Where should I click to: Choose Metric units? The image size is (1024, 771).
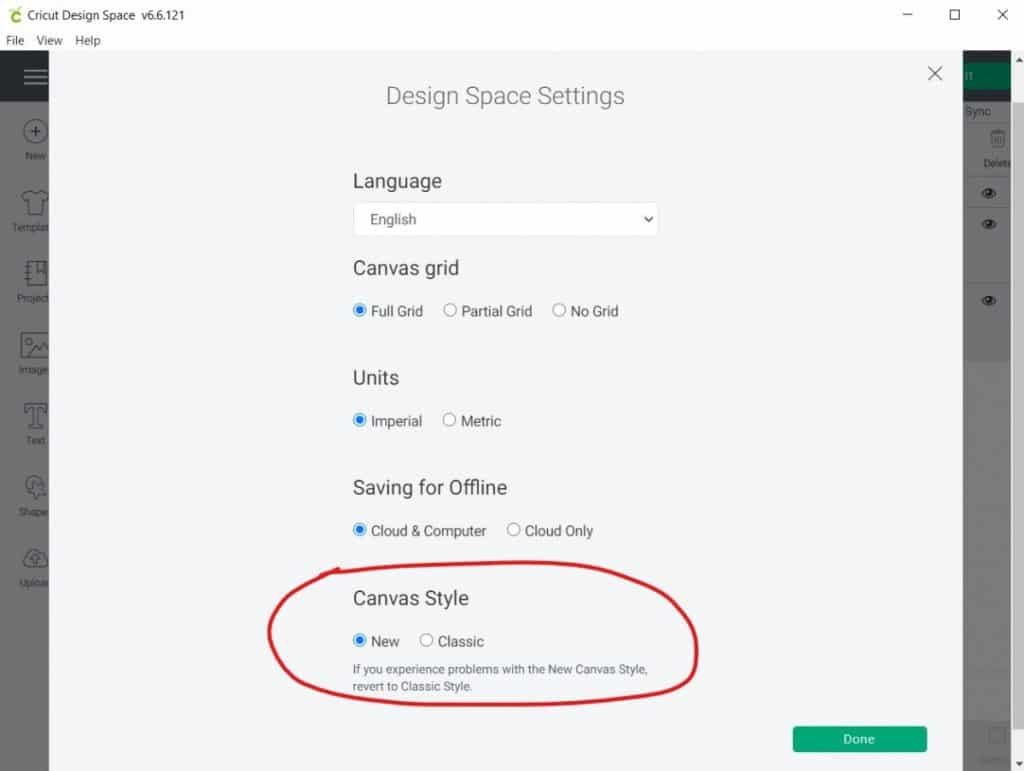point(449,420)
